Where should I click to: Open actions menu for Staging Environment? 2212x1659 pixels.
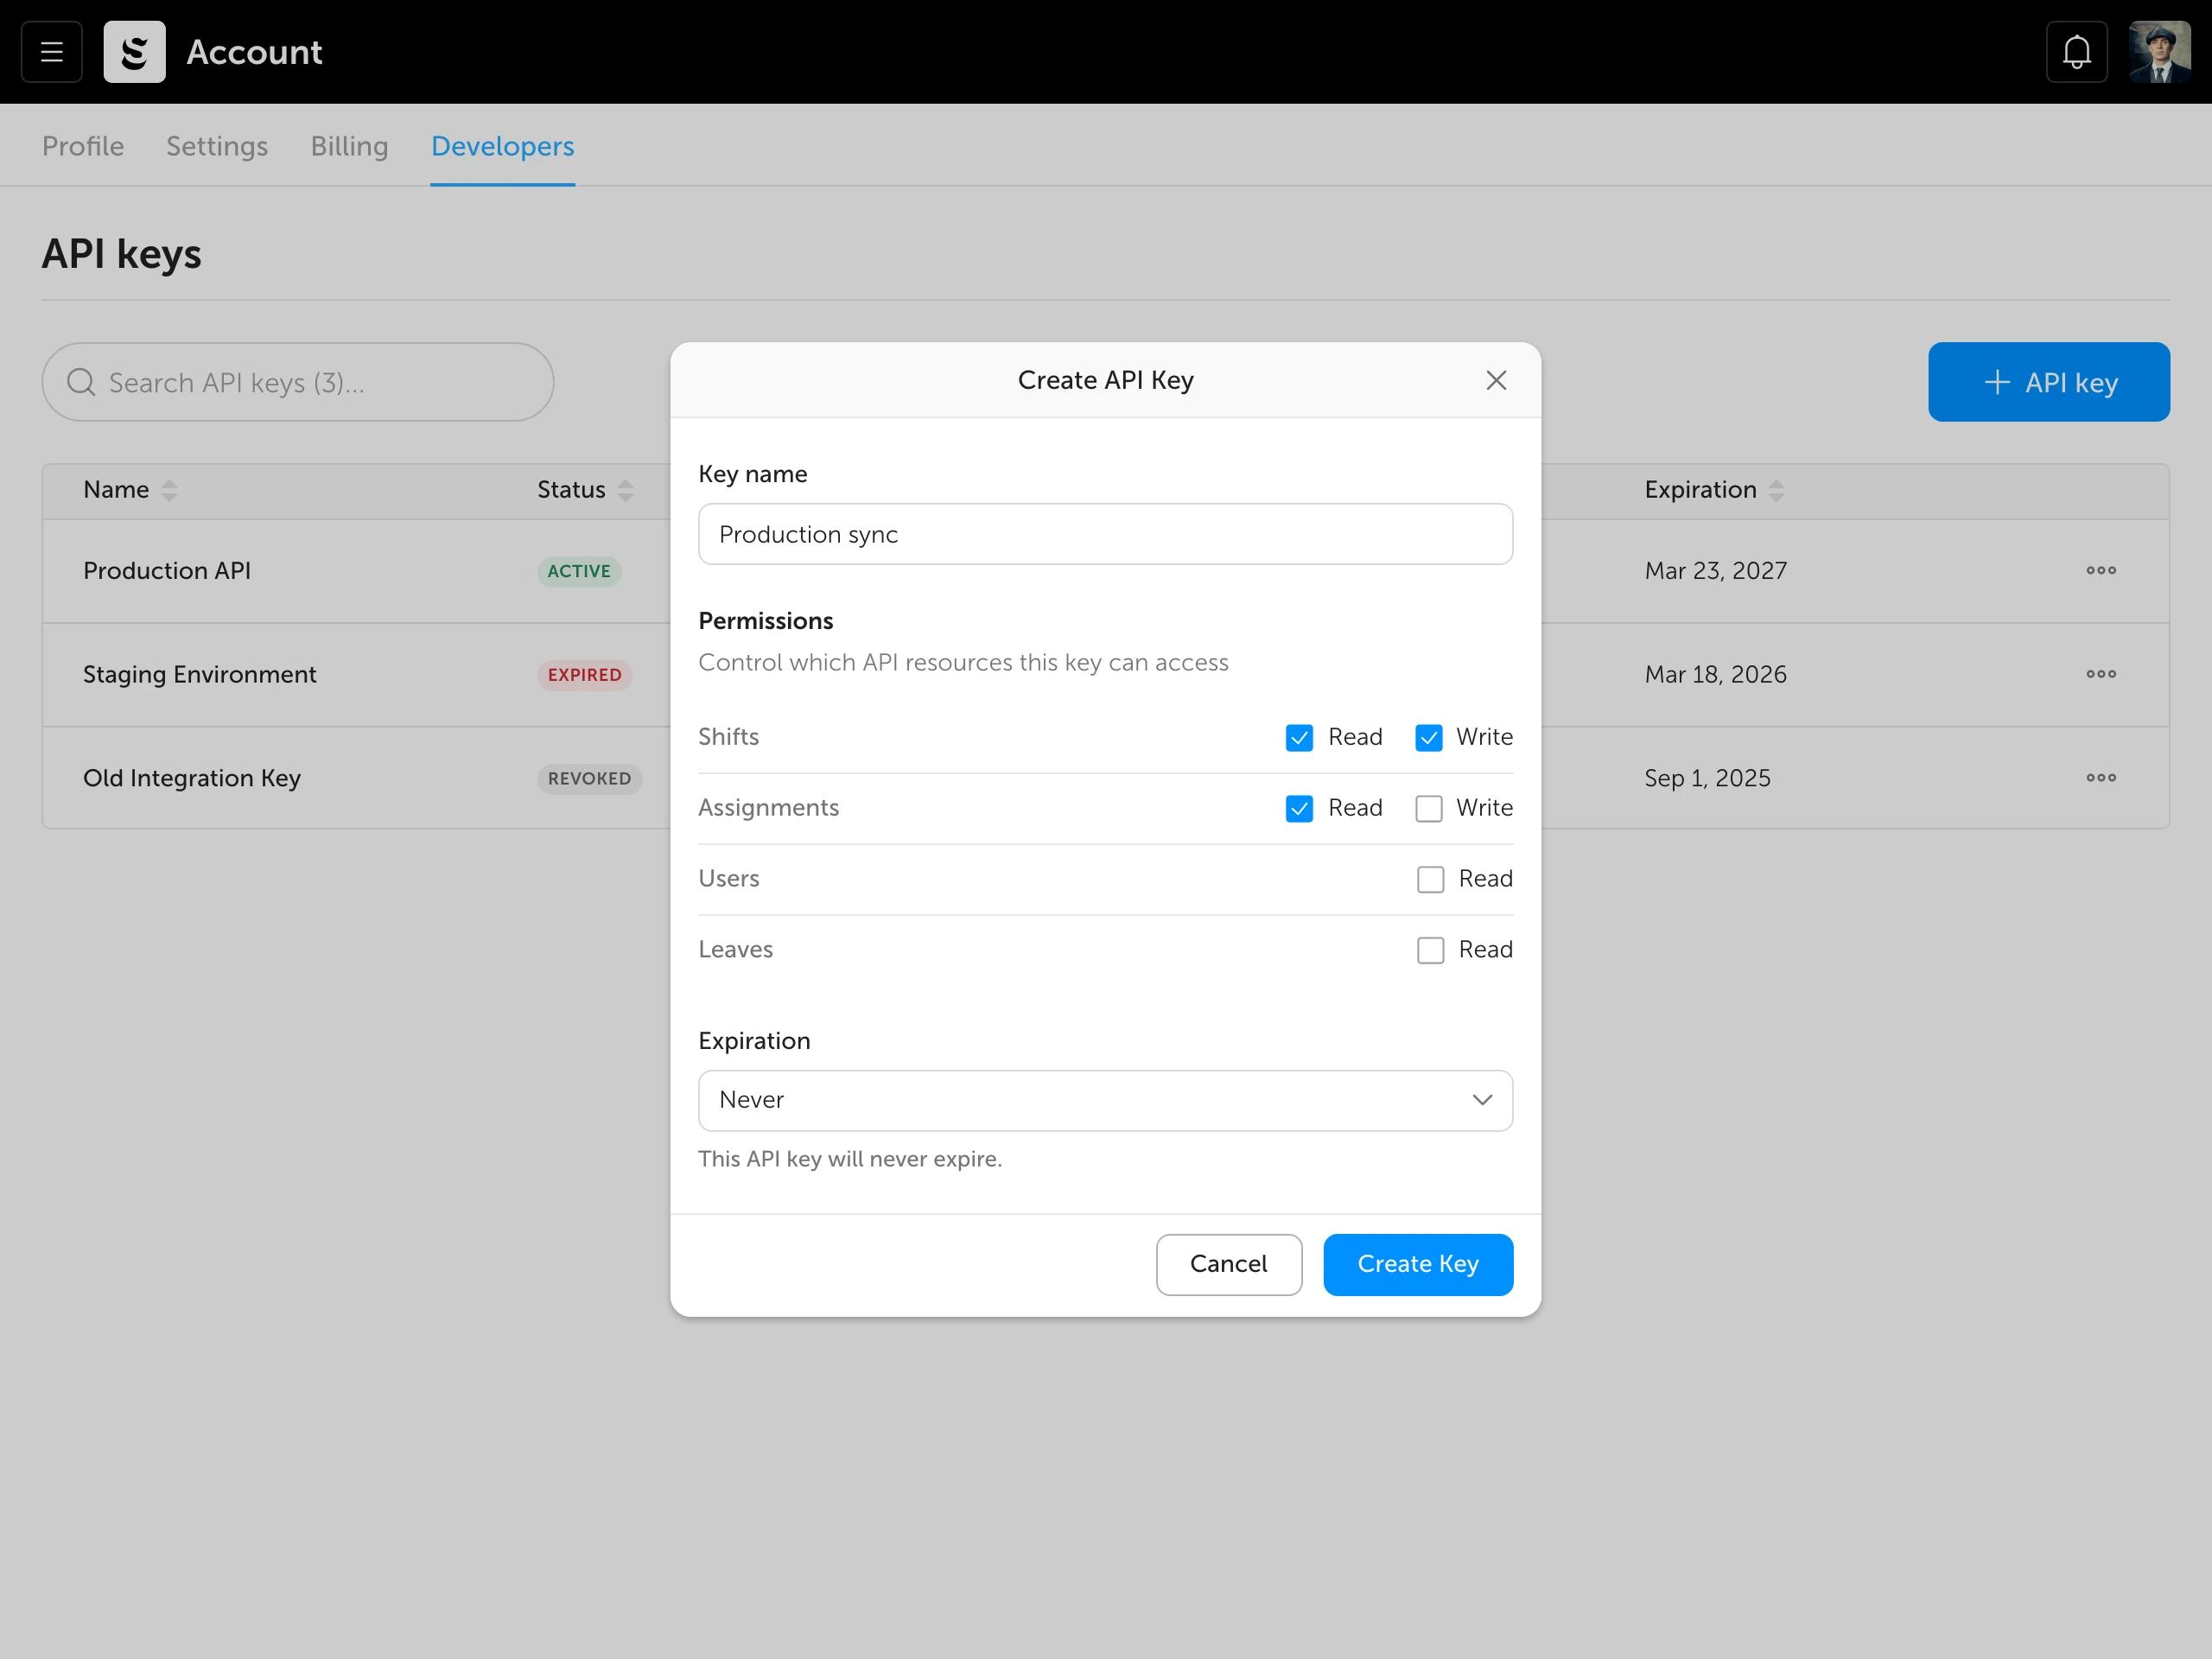coord(2100,674)
